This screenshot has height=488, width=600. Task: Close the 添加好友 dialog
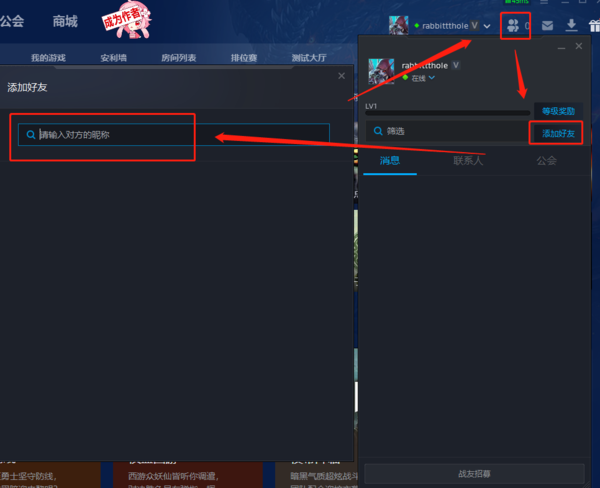(x=341, y=76)
